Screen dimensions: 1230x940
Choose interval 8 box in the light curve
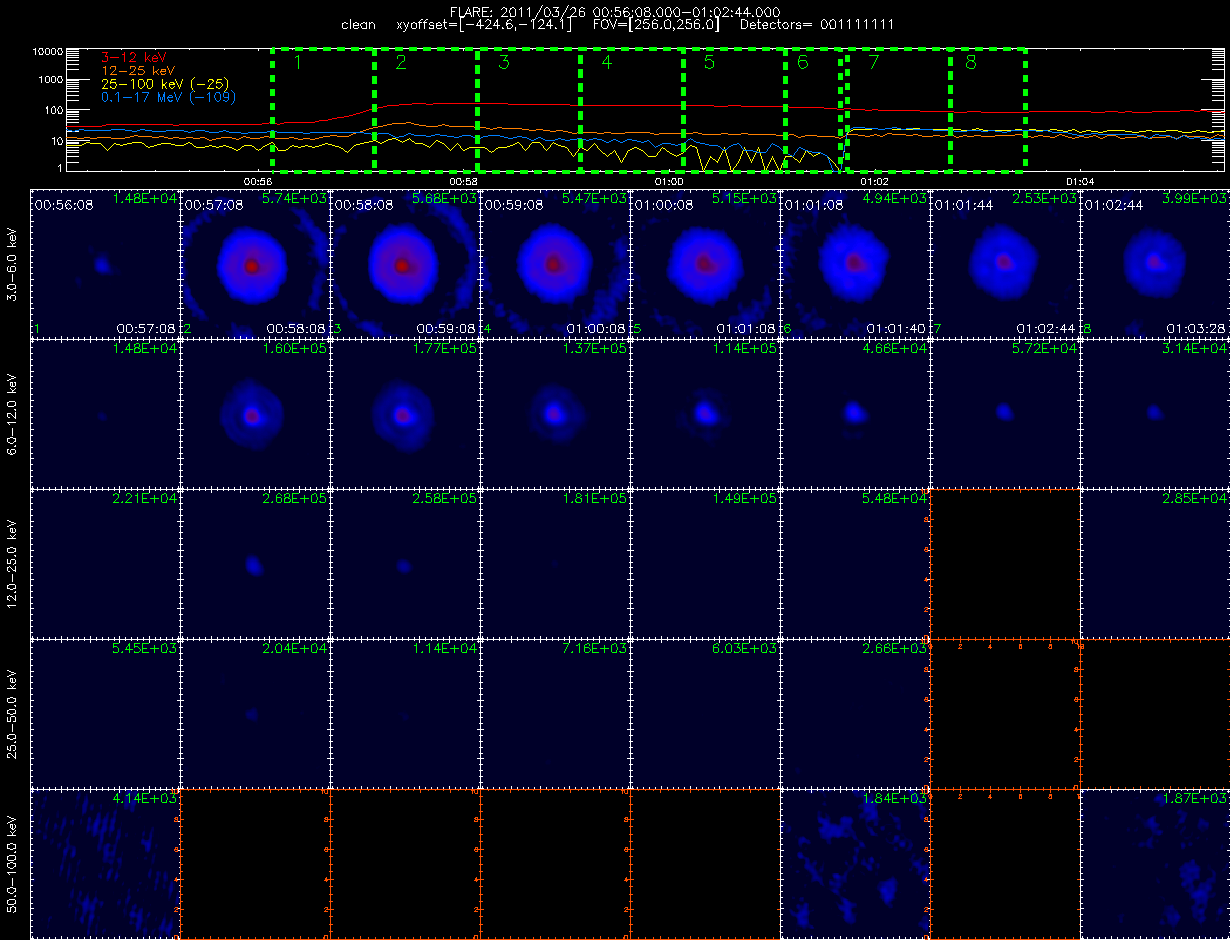[988, 109]
